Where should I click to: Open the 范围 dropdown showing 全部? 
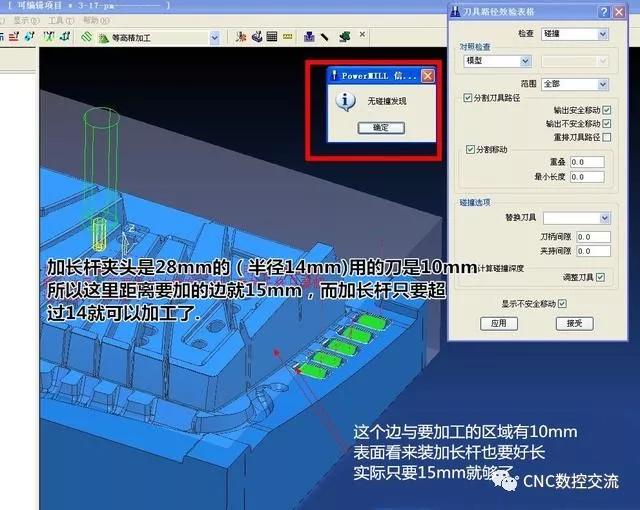[x=575, y=84]
